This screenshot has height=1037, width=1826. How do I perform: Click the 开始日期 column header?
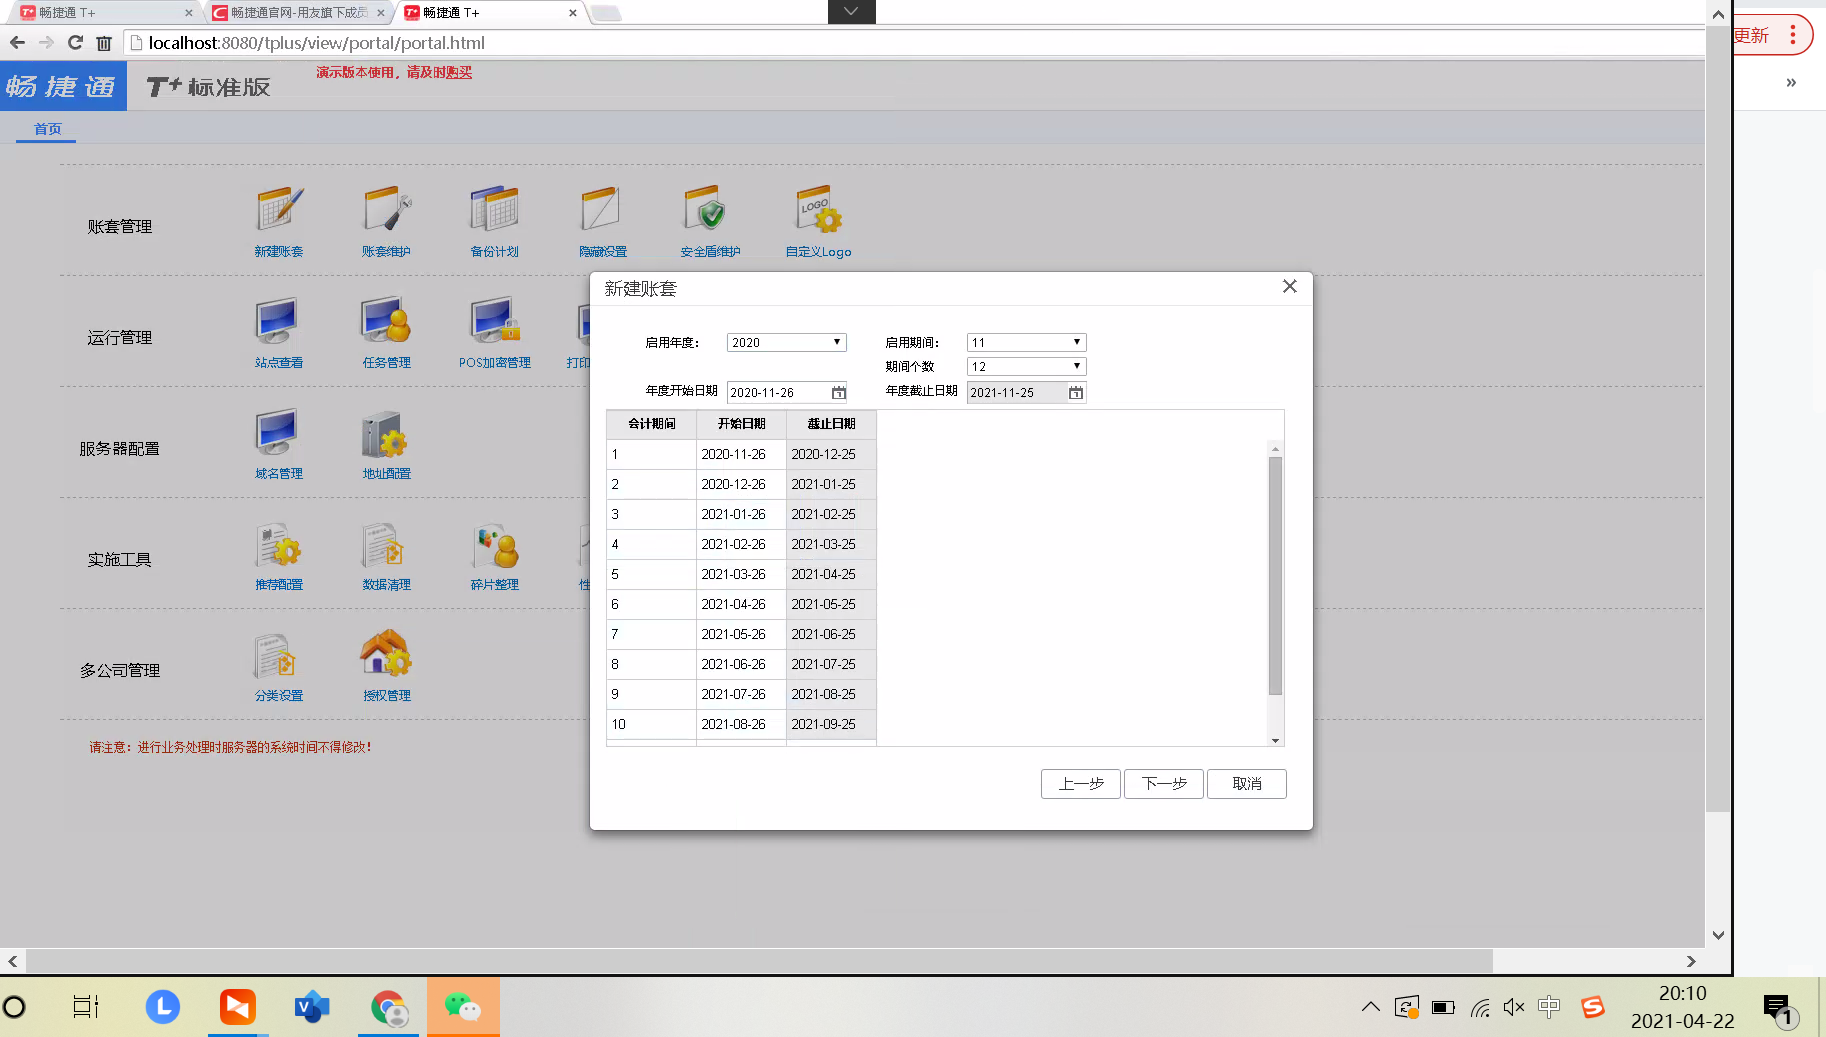point(741,424)
